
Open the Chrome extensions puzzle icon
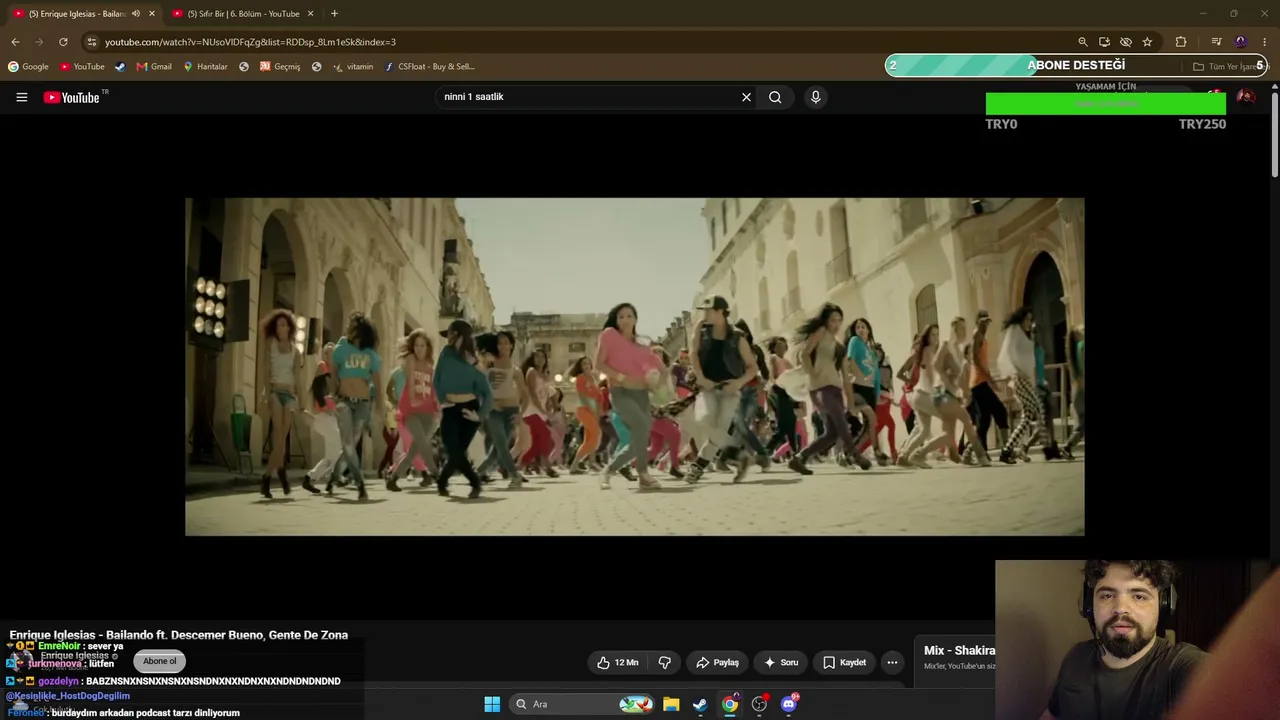pyautogui.click(x=1181, y=42)
